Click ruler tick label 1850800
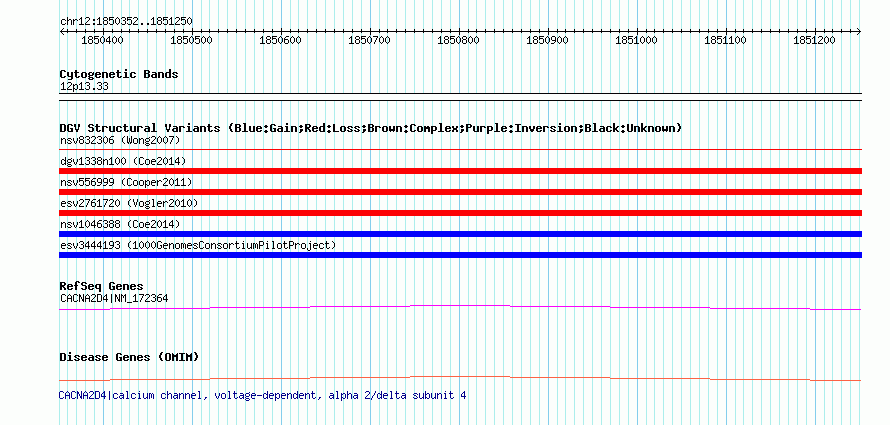Viewport: 890px width, 425px height. click(x=459, y=40)
